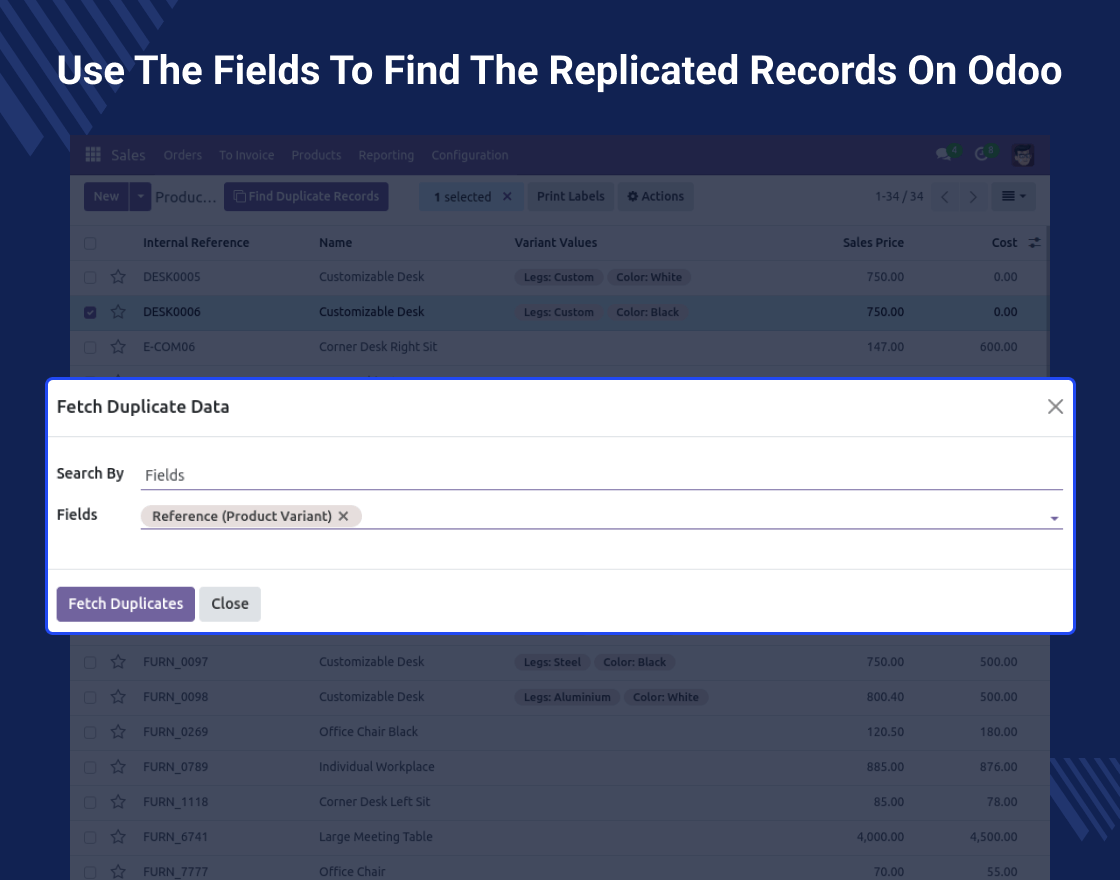Star the FURN_7777 product
This screenshot has height=880, width=1120.
(x=118, y=872)
